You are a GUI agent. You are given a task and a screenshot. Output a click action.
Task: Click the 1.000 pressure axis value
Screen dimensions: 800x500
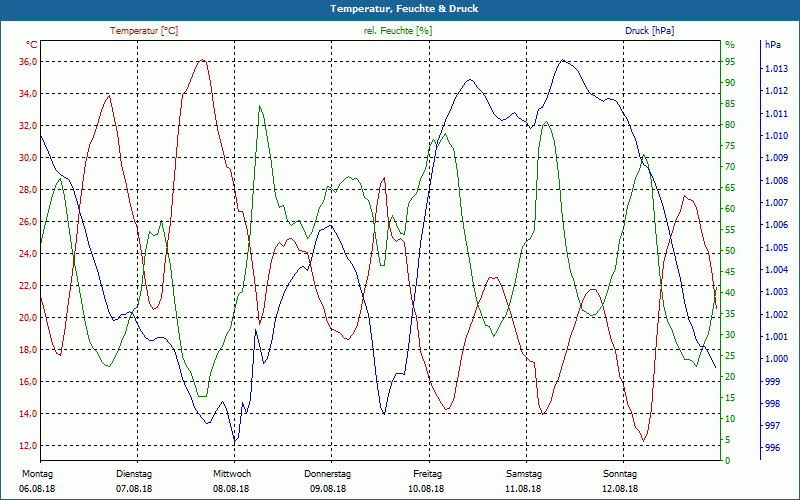click(x=777, y=359)
